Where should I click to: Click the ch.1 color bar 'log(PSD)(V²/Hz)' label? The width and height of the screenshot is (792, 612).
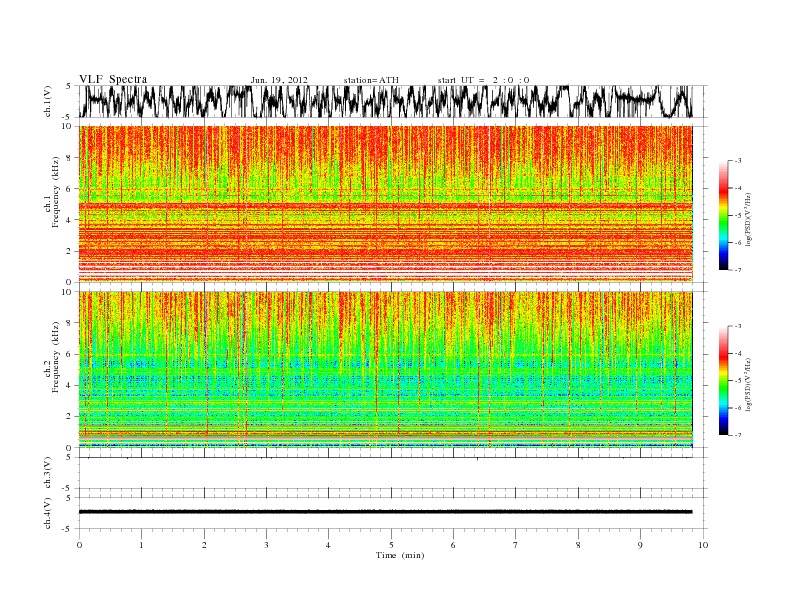(748, 220)
